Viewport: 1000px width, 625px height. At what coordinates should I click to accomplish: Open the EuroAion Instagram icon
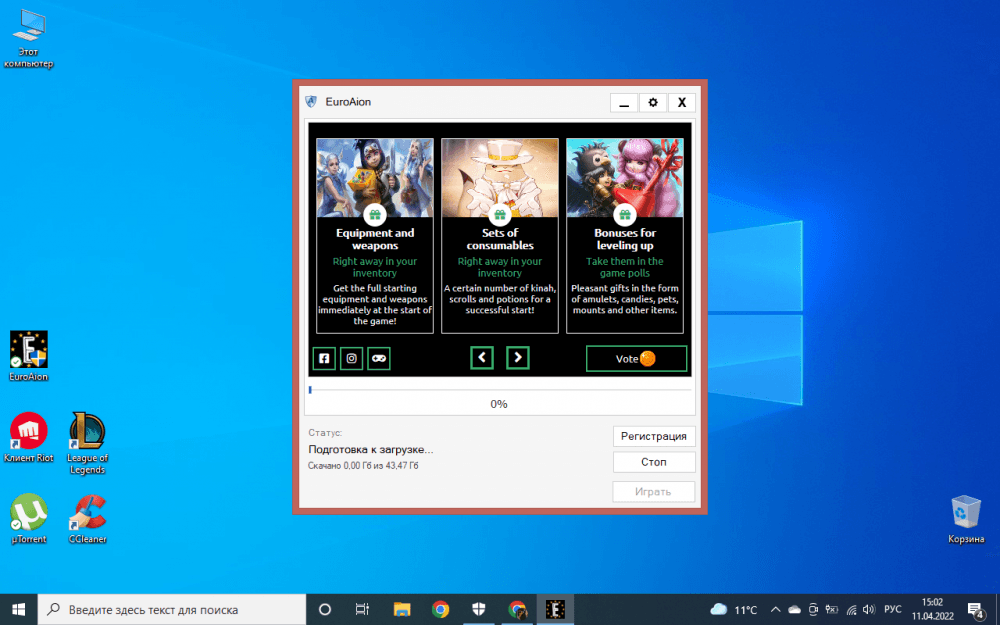[351, 358]
